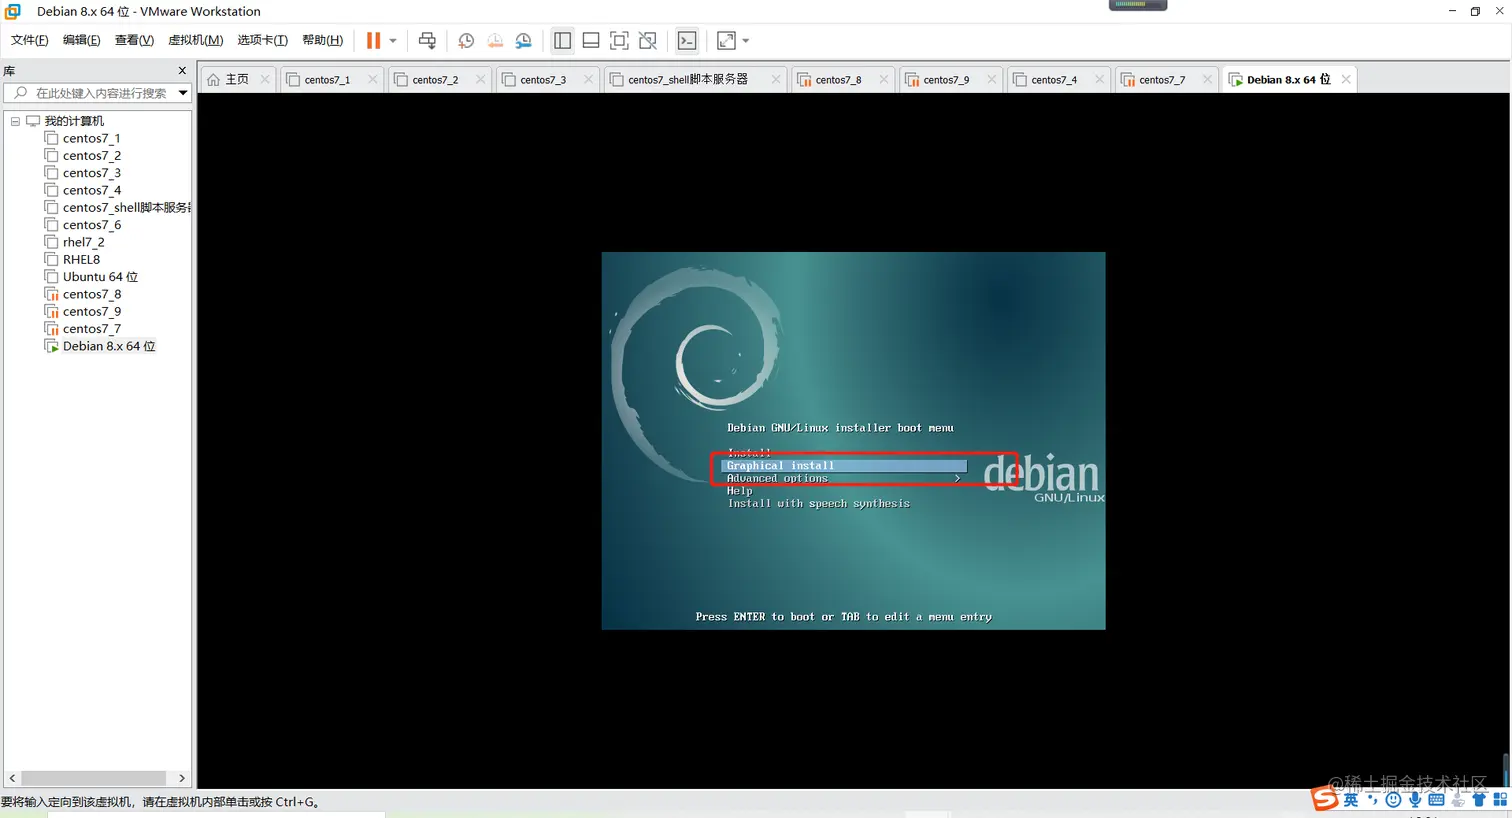Screen dimensions: 1512x818
Task: Switch to the centos7_4 tab
Action: pyautogui.click(x=1054, y=79)
